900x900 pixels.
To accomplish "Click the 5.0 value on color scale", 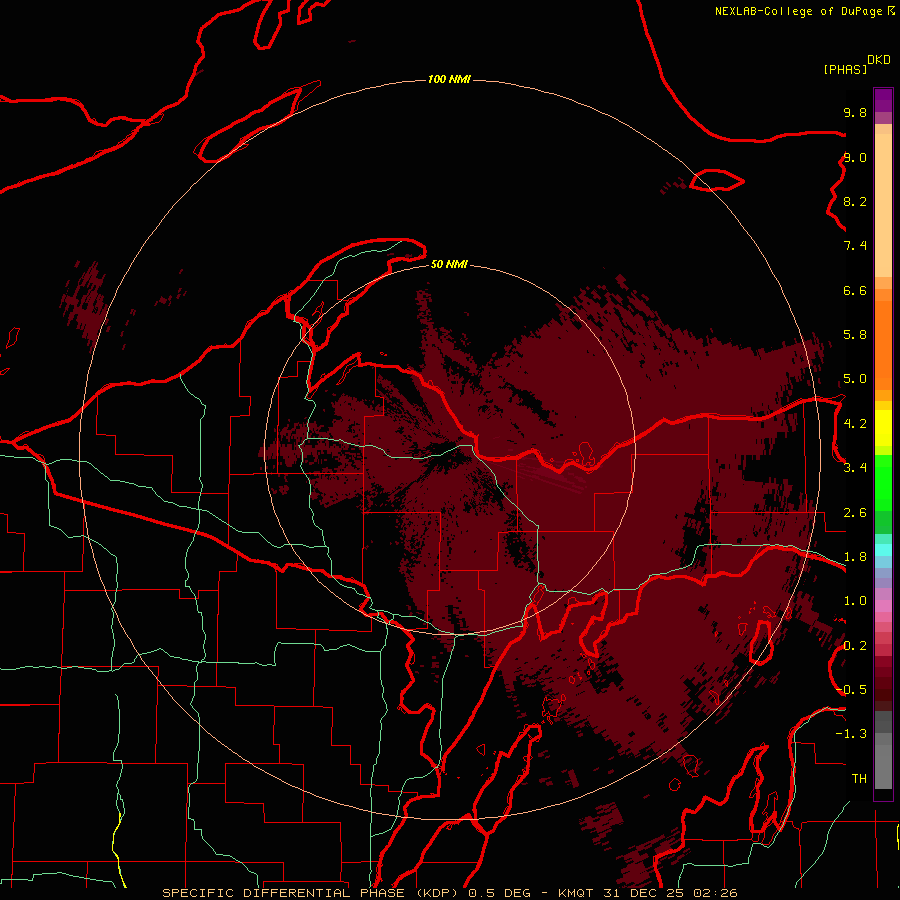I will pyautogui.click(x=855, y=379).
